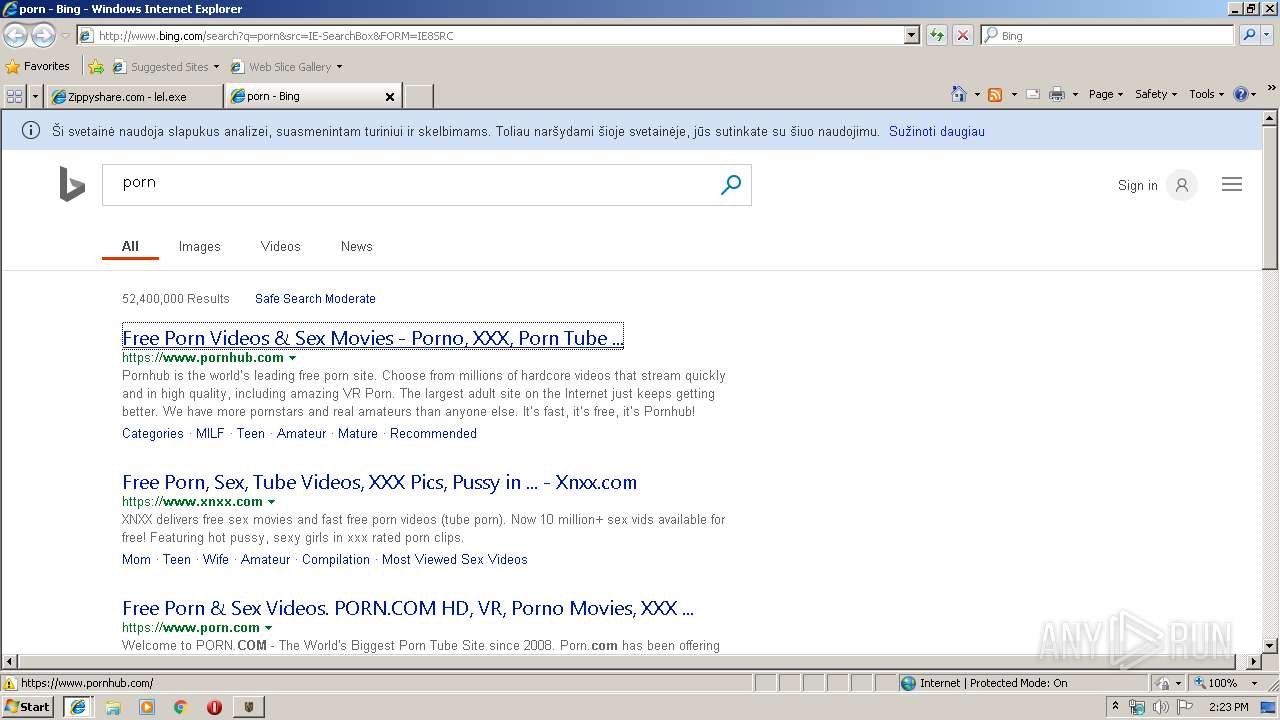Click the IE Bing search box
1280x720 pixels.
[1108, 35]
